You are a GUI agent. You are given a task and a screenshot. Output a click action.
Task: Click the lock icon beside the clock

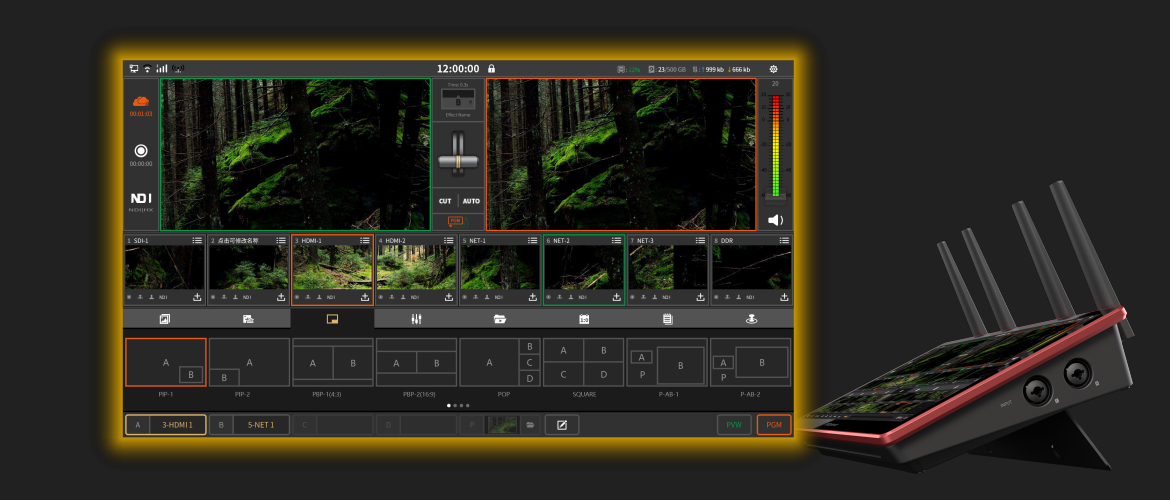point(491,69)
